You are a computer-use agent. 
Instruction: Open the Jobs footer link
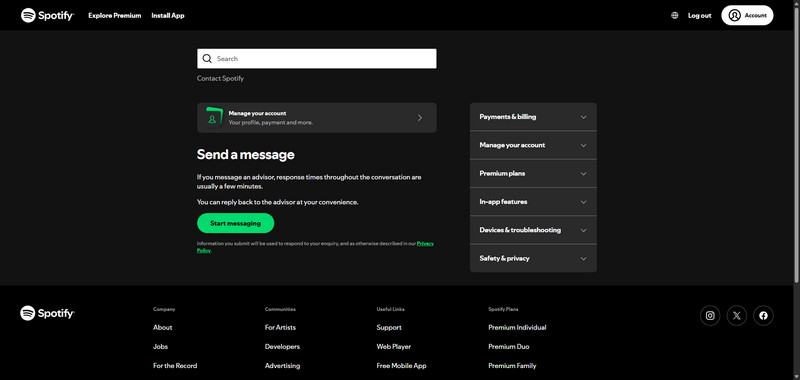point(160,347)
